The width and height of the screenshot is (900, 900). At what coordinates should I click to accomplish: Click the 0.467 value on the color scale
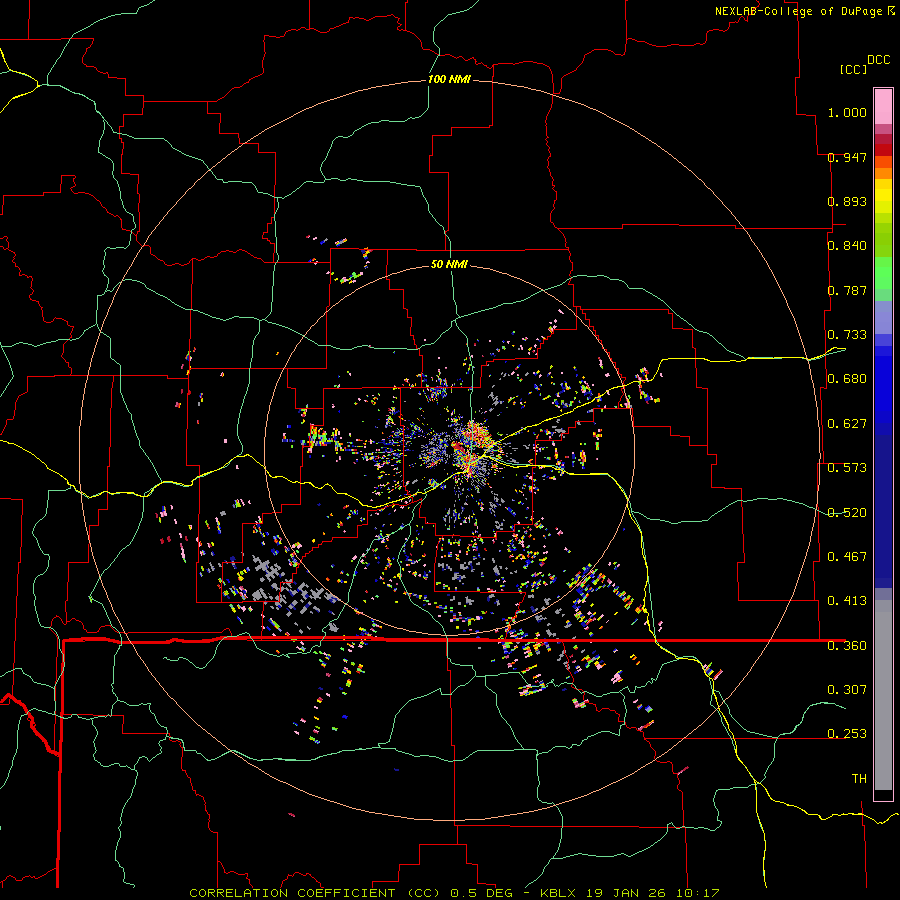[847, 557]
